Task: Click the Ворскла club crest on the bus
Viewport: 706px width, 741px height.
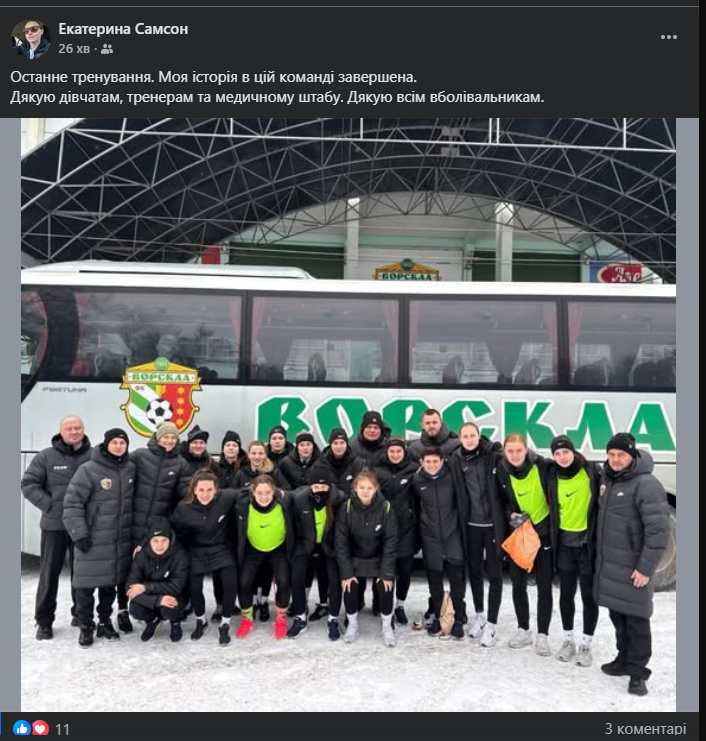Action: coord(161,396)
